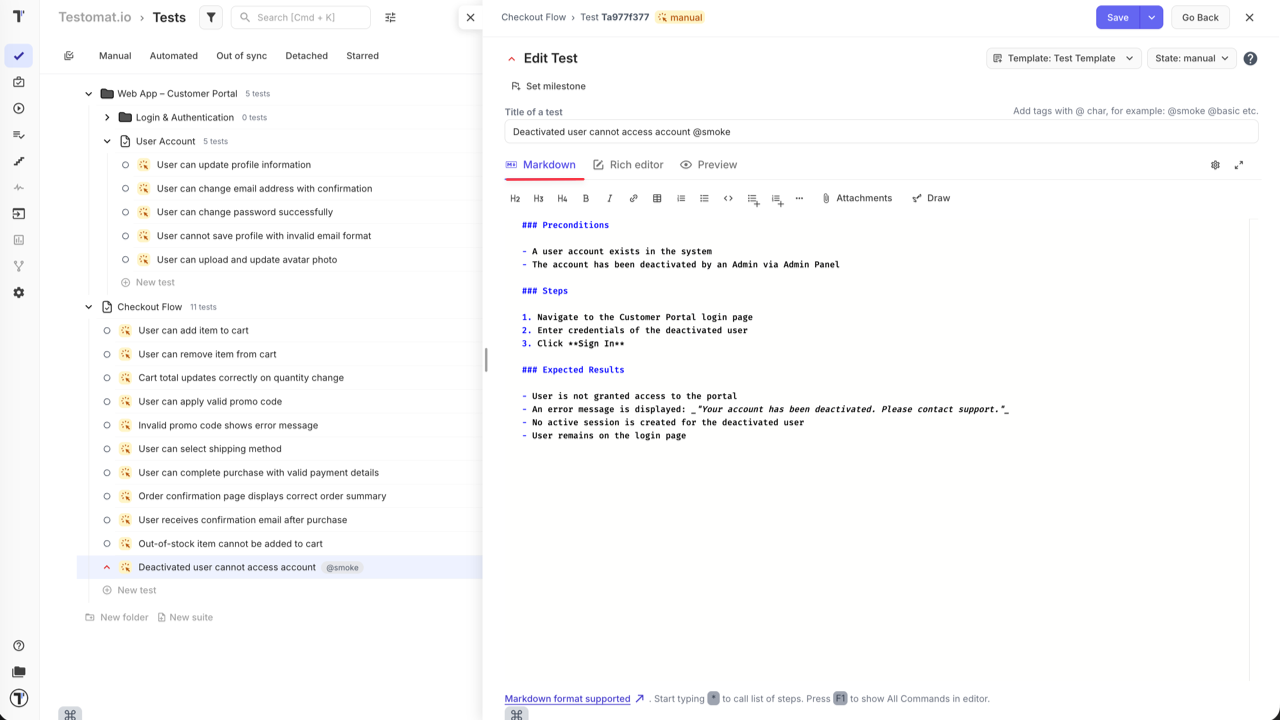Click the more options ellipsis in toolbar
This screenshot has height=720, width=1280.
pyautogui.click(x=799, y=198)
